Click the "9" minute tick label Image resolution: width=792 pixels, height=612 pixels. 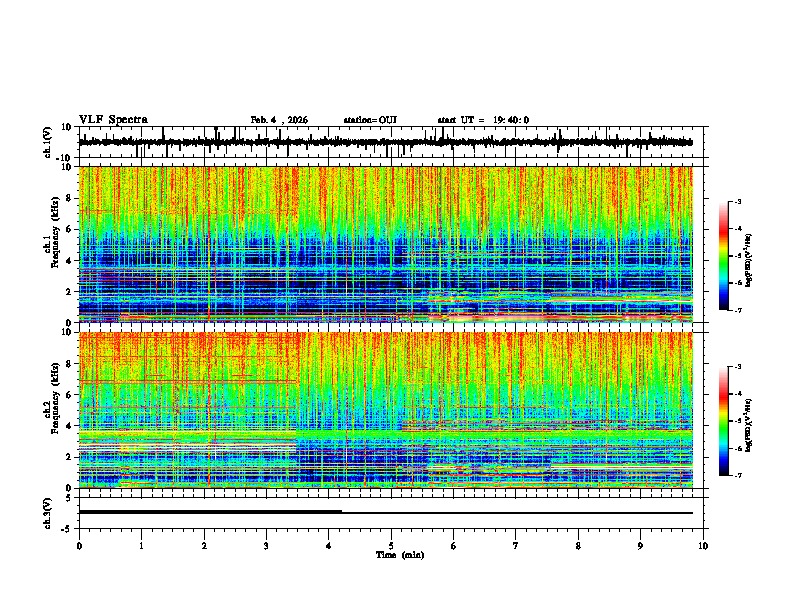640,546
